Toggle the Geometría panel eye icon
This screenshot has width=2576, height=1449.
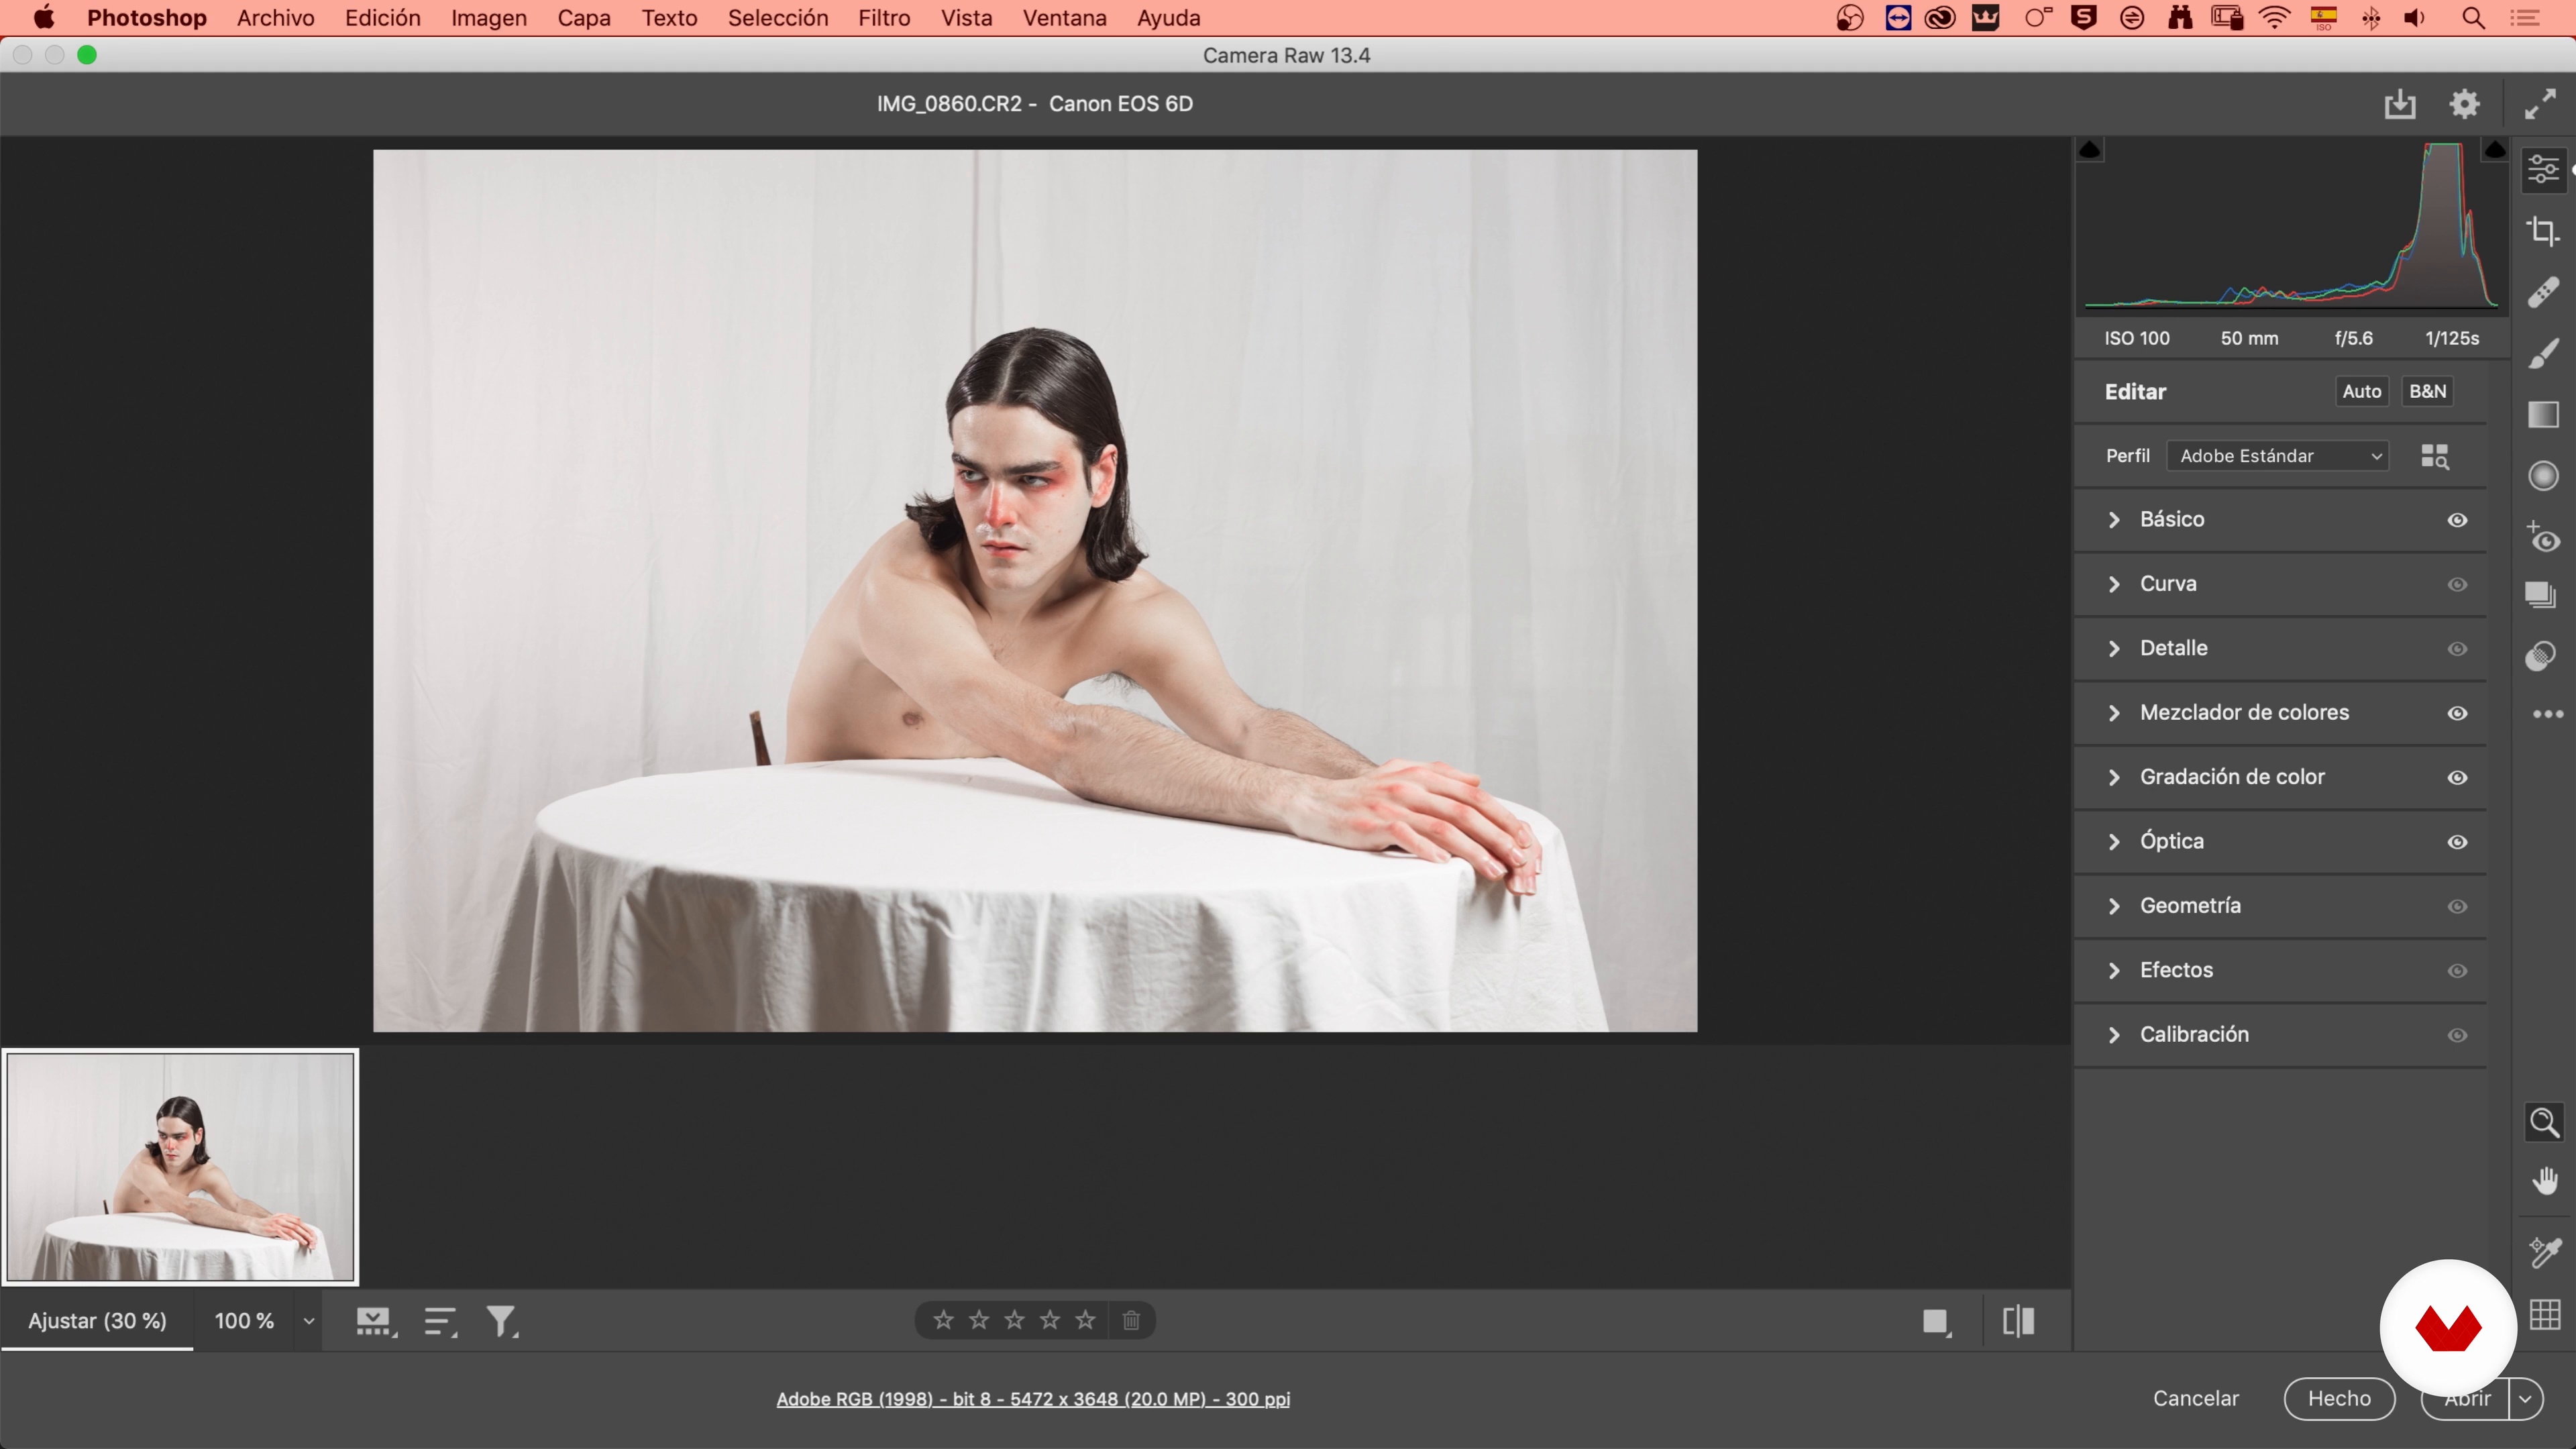(x=2457, y=907)
